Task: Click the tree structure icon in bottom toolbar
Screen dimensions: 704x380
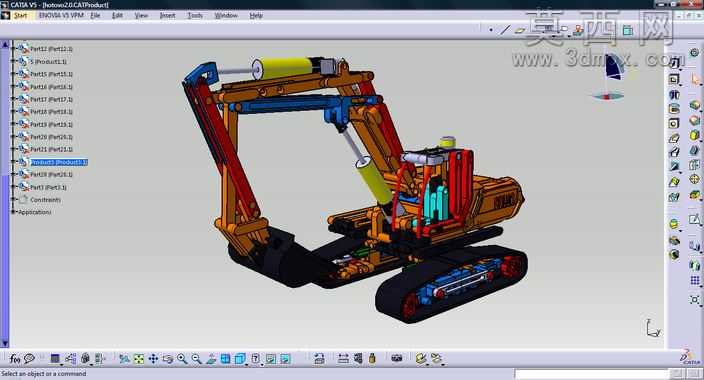Action: coord(70,358)
